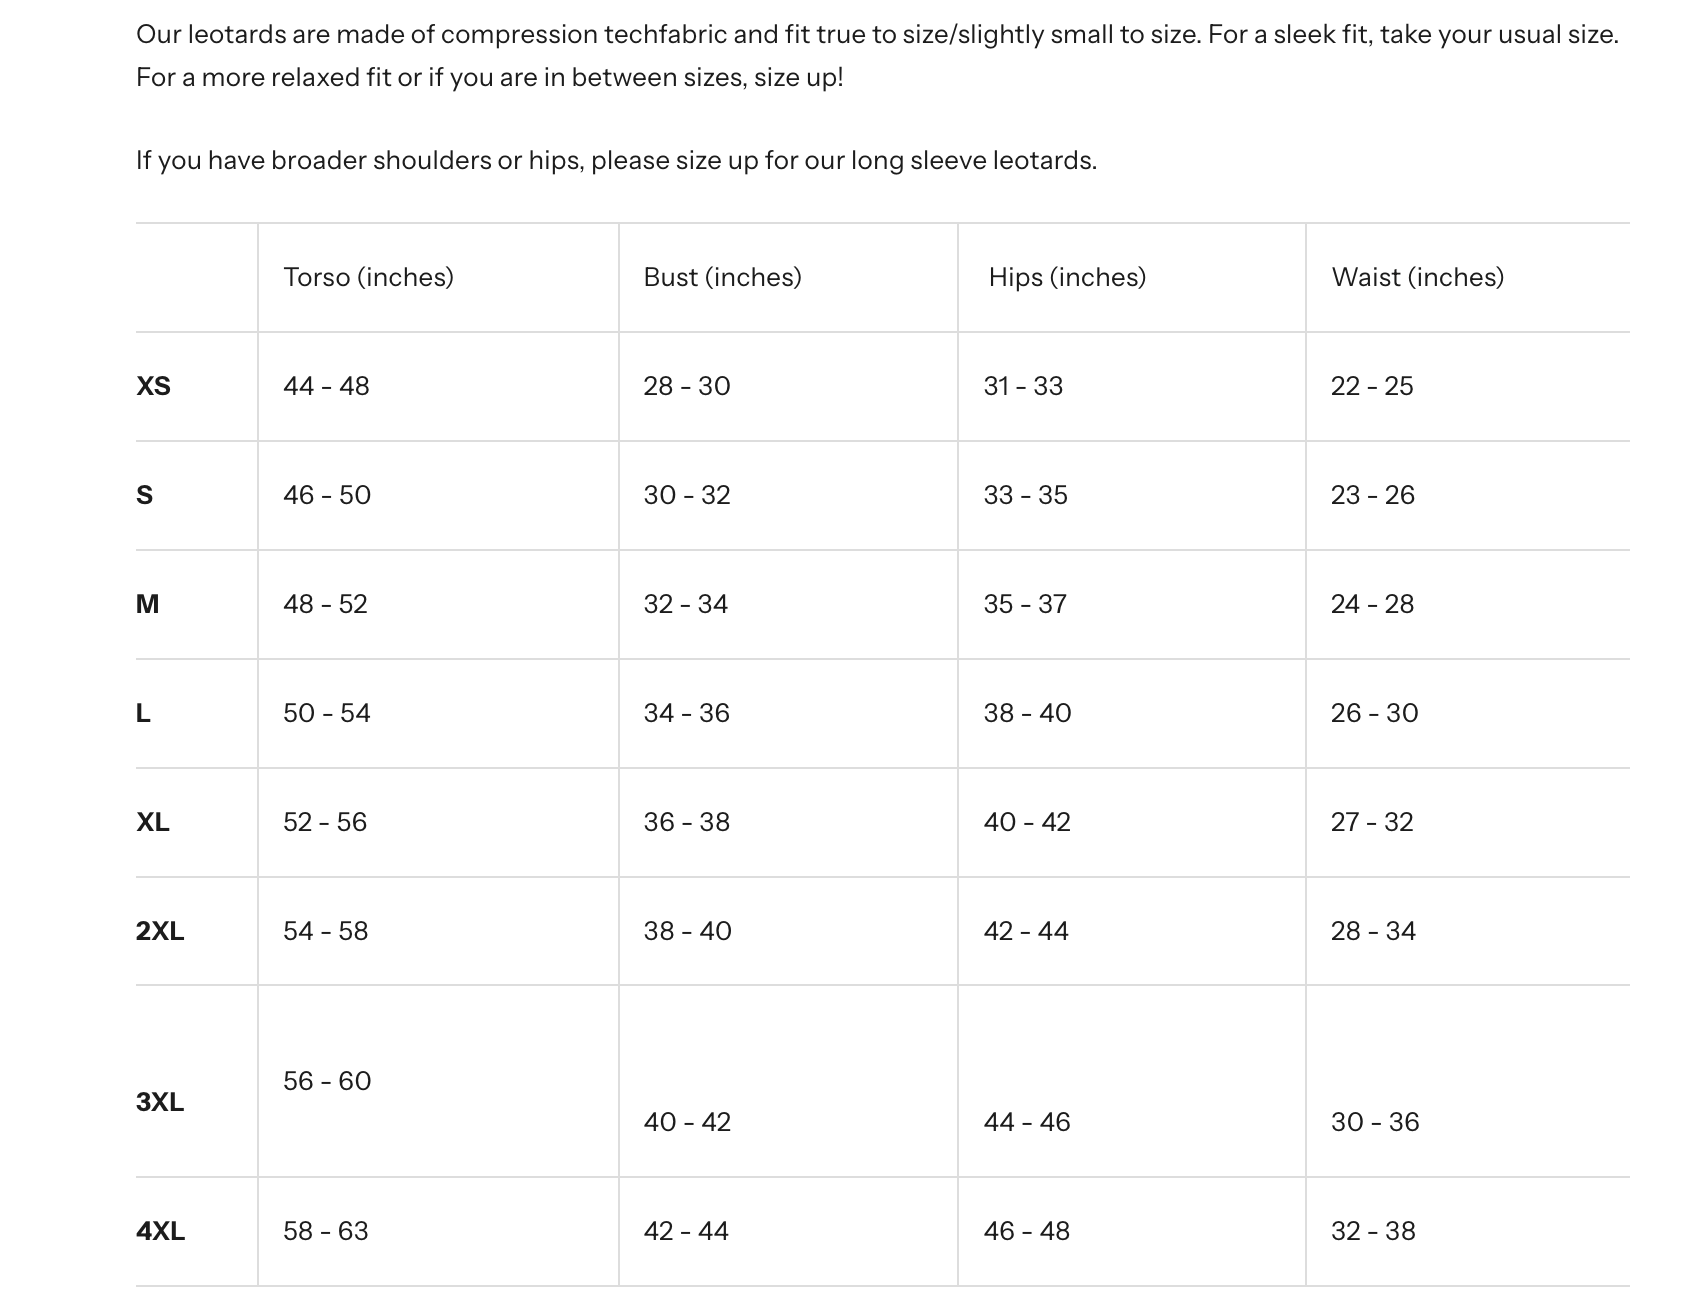1682x1290 pixels.
Task: Click the XS size row label
Action: (153, 386)
